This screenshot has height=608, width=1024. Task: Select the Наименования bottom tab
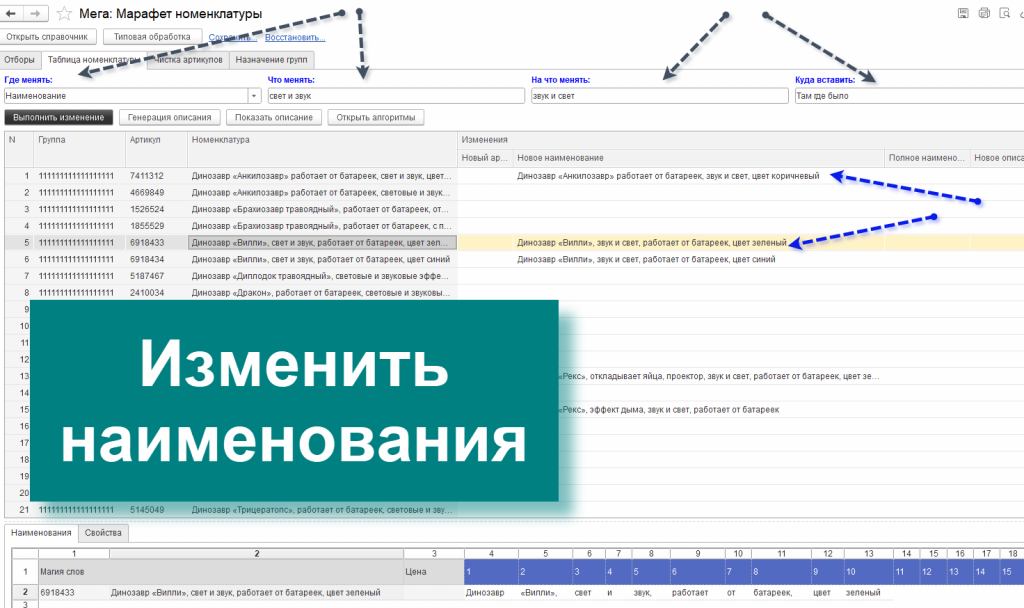tap(41, 533)
